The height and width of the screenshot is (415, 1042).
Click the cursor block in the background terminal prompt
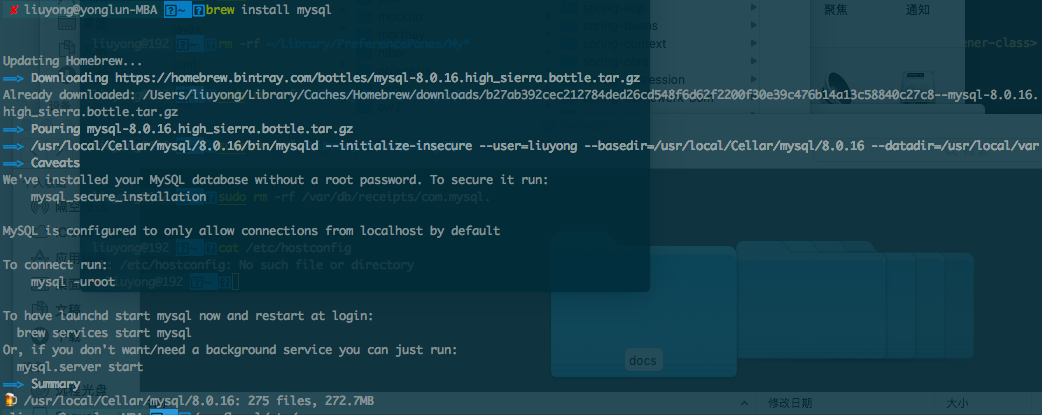coord(235,282)
